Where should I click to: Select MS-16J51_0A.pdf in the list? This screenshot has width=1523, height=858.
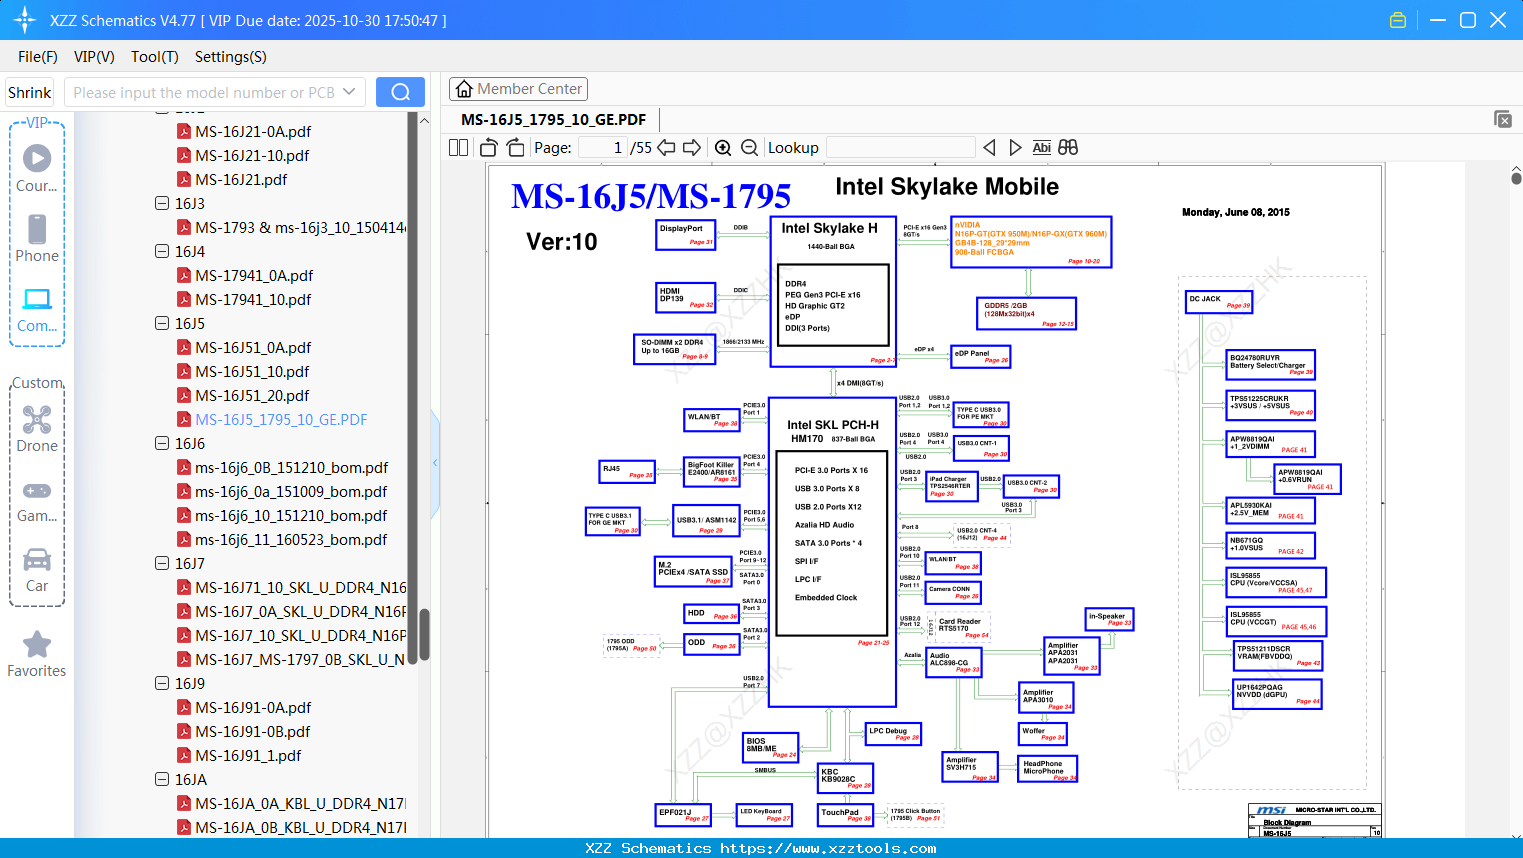click(x=253, y=348)
